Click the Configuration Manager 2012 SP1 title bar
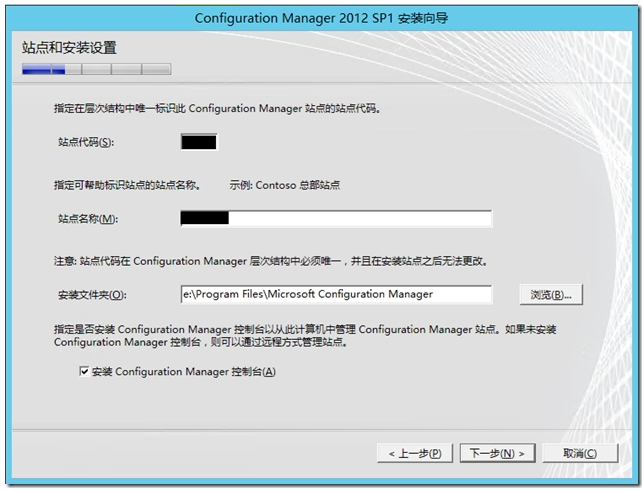 click(x=322, y=17)
